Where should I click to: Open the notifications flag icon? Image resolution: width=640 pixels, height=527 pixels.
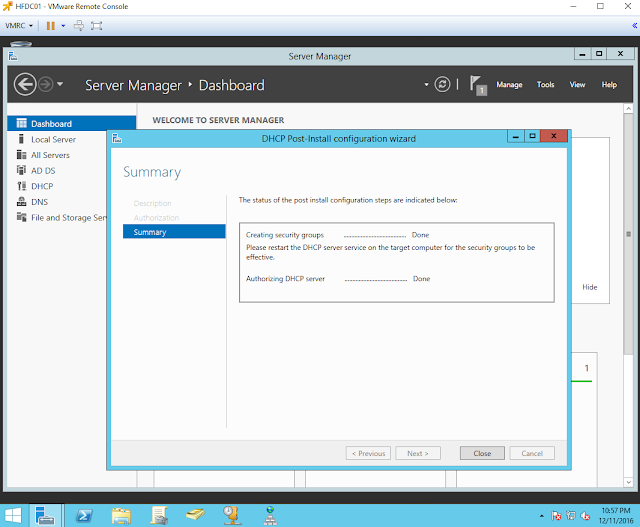pos(478,85)
